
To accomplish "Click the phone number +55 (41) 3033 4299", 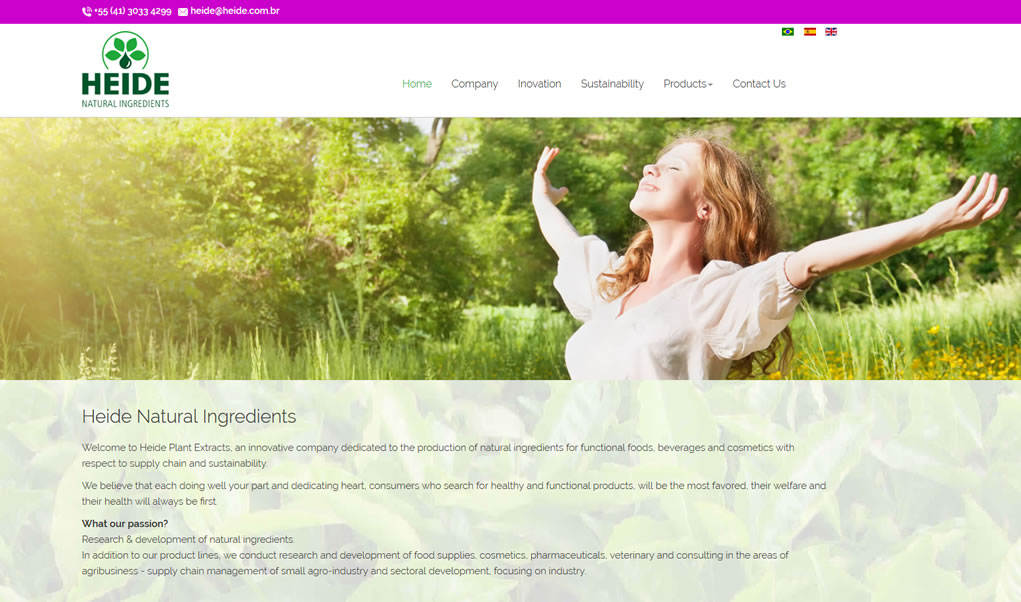I will (133, 11).
